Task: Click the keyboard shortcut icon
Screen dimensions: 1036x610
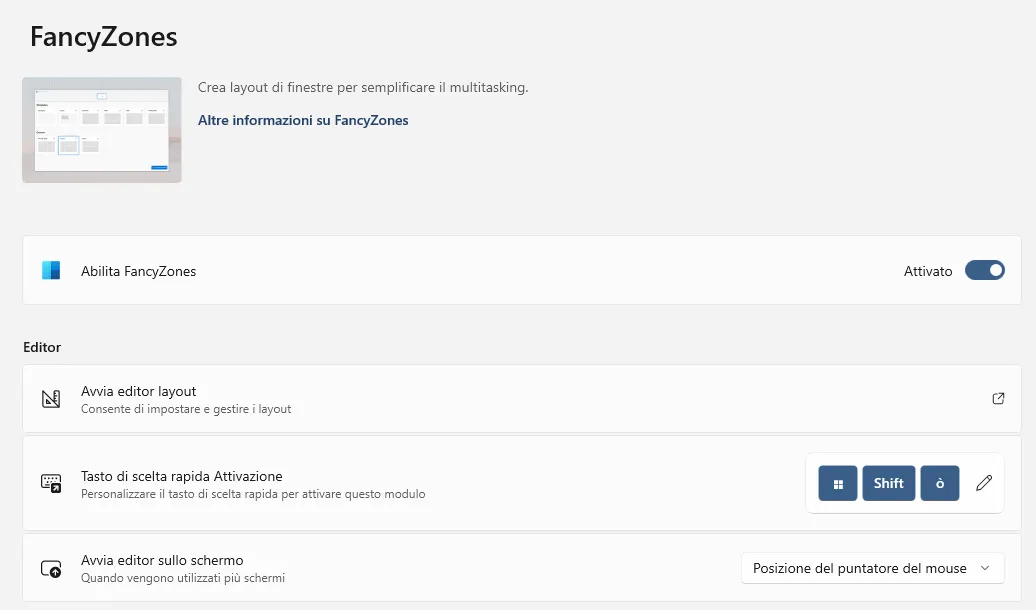Action: pyautogui.click(x=51, y=483)
